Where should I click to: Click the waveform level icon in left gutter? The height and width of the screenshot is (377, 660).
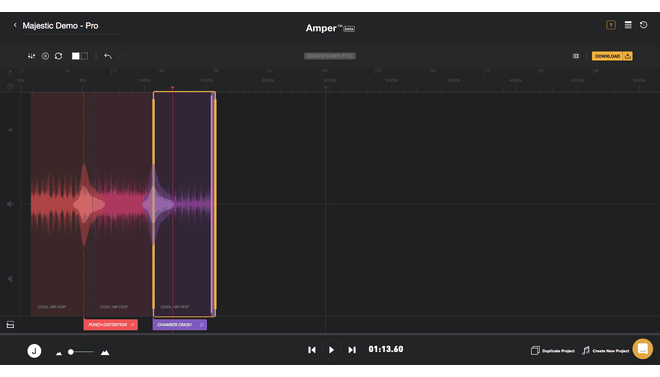pyautogui.click(x=10, y=130)
